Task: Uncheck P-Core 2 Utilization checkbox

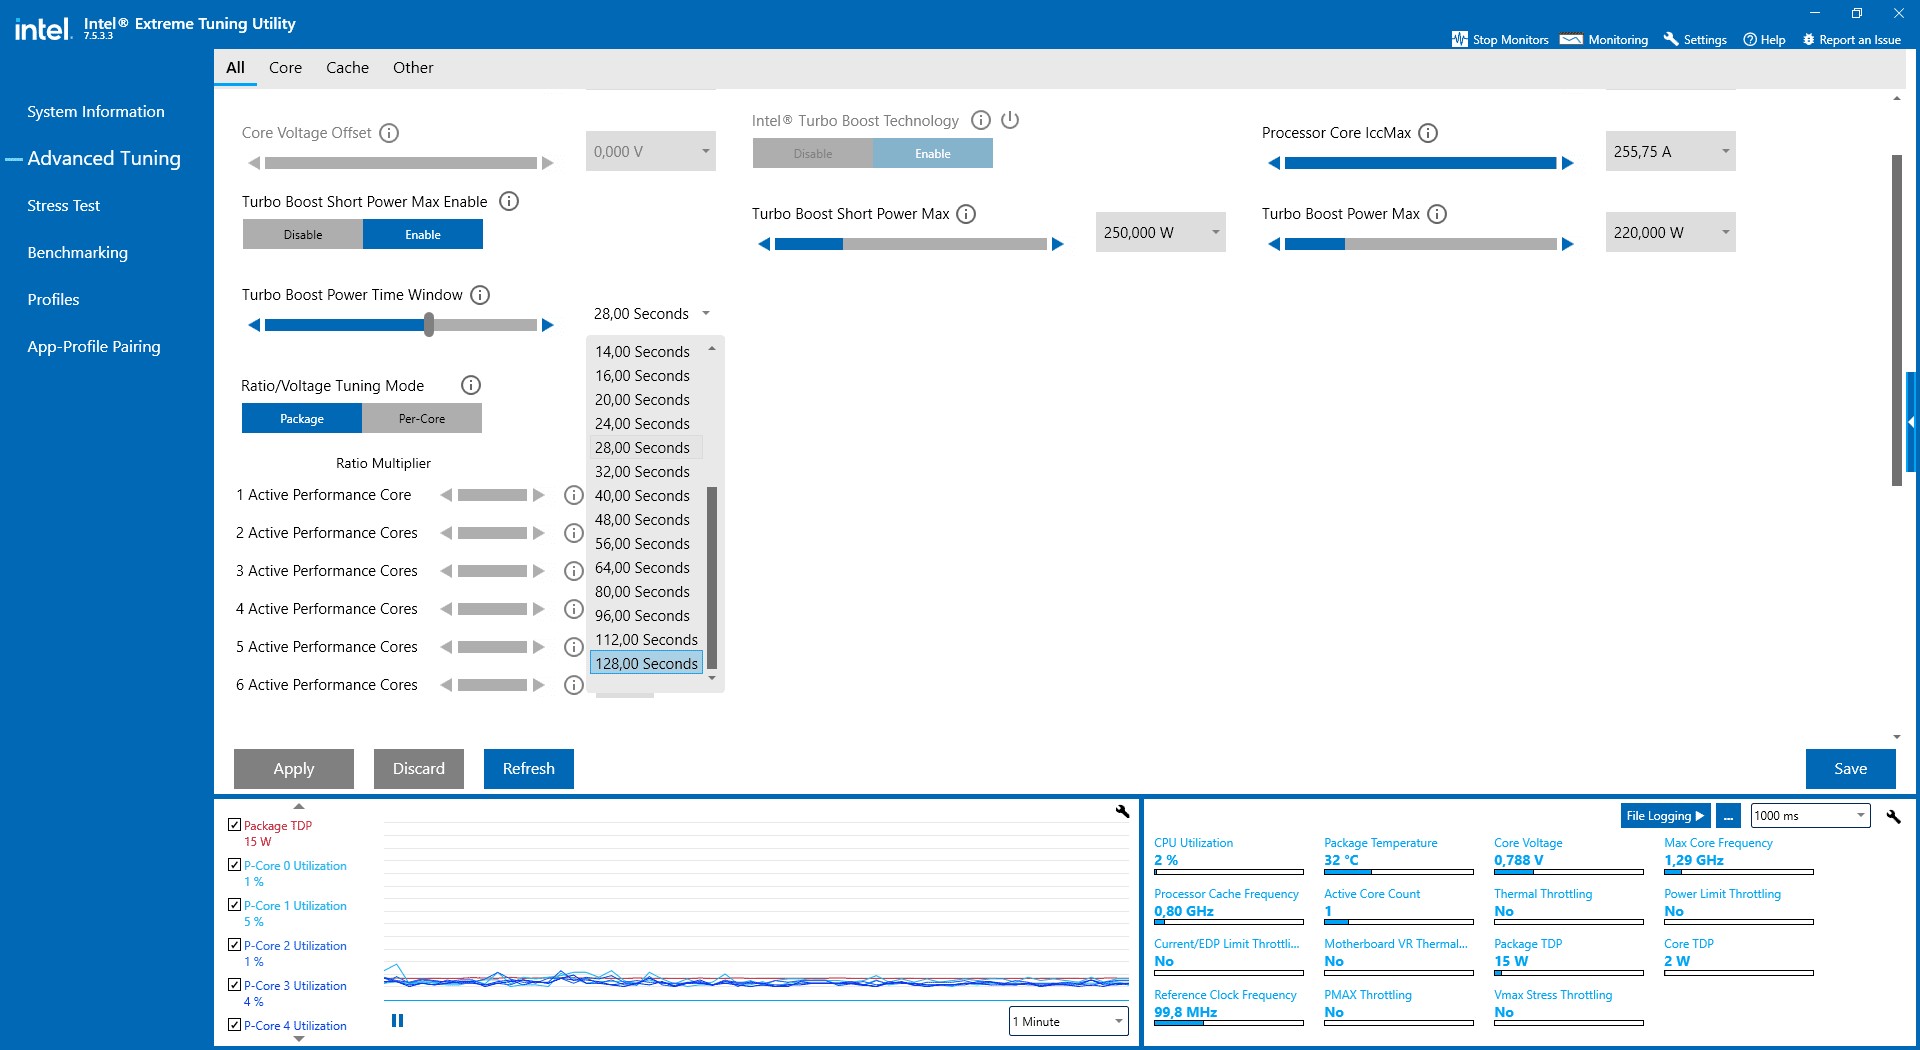Action: [235, 945]
